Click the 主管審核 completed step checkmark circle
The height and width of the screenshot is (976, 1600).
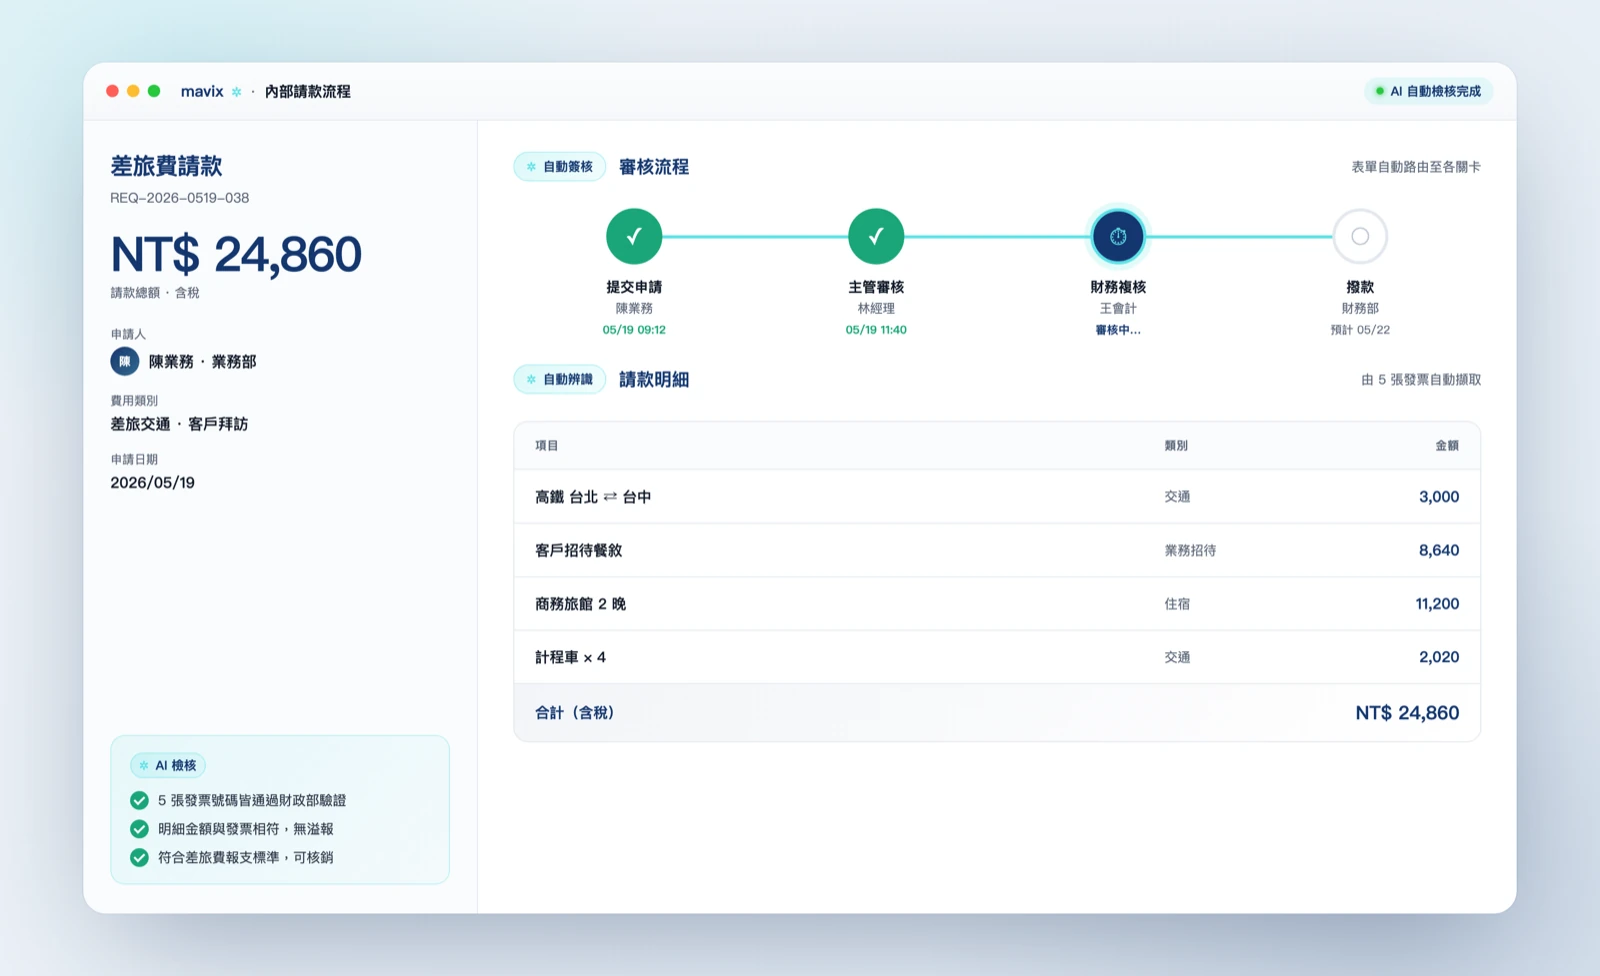pyautogui.click(x=876, y=237)
